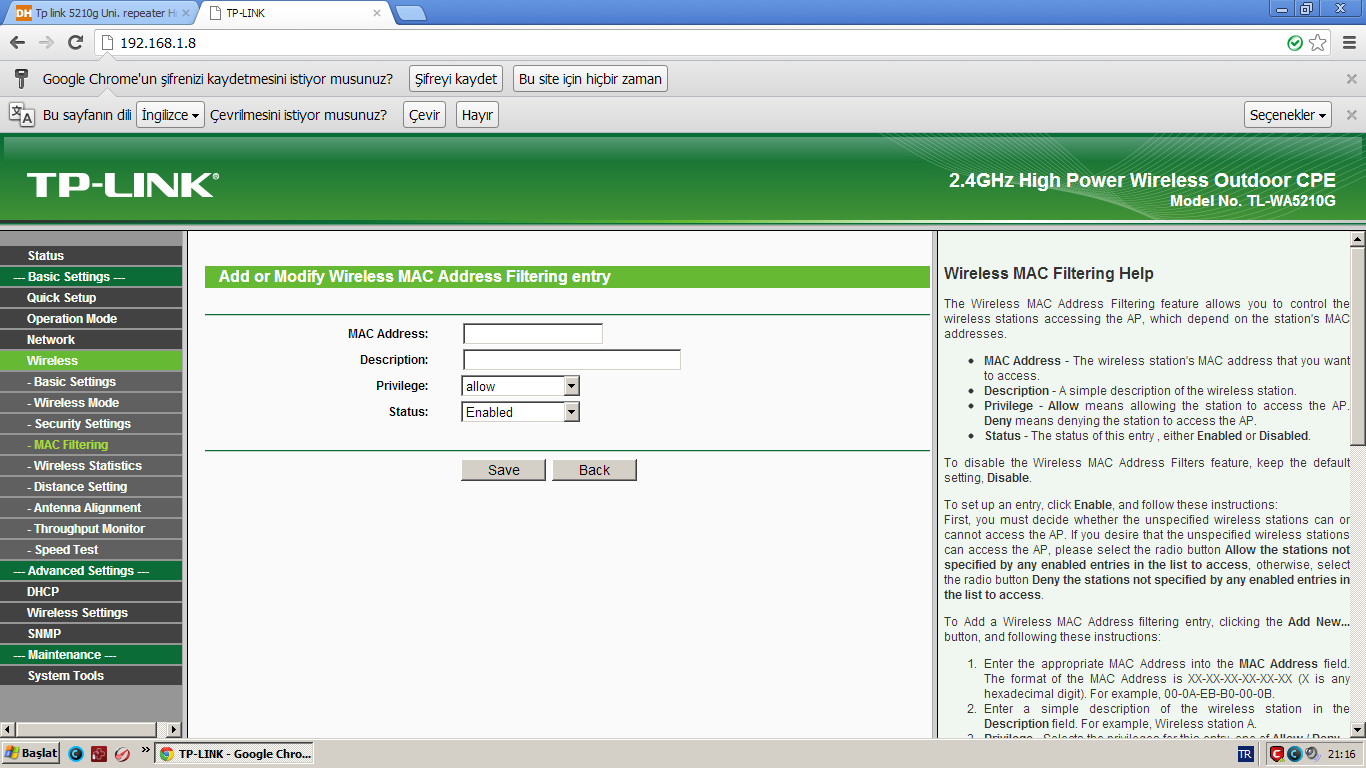The height and width of the screenshot is (768, 1366).
Task: Click the first blue quick launch icon
Action: 76,754
